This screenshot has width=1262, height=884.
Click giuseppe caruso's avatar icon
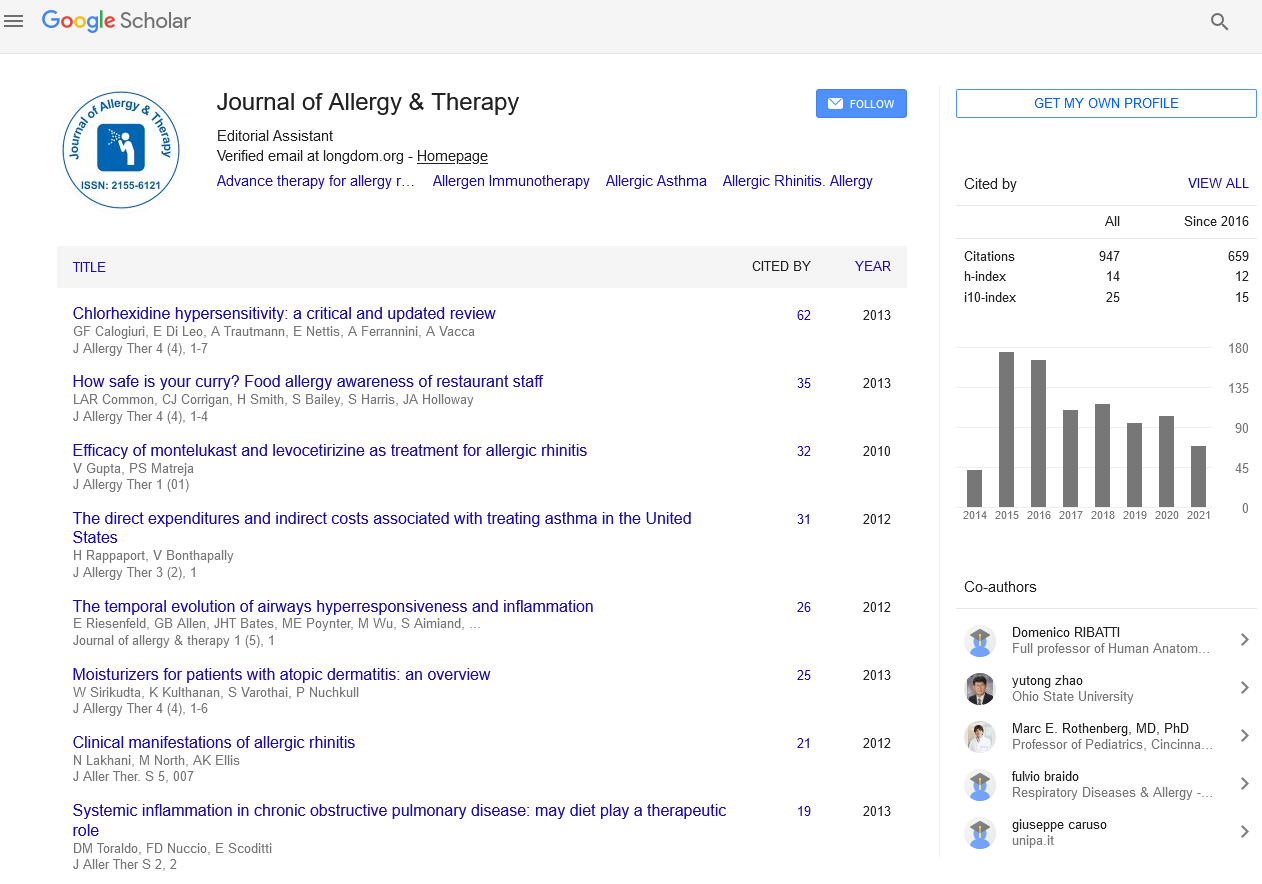980,832
